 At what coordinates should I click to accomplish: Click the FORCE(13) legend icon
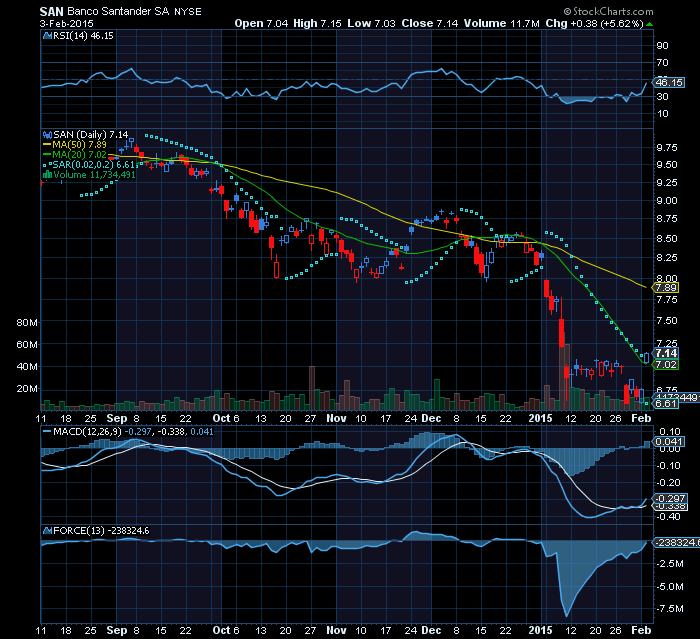47,530
